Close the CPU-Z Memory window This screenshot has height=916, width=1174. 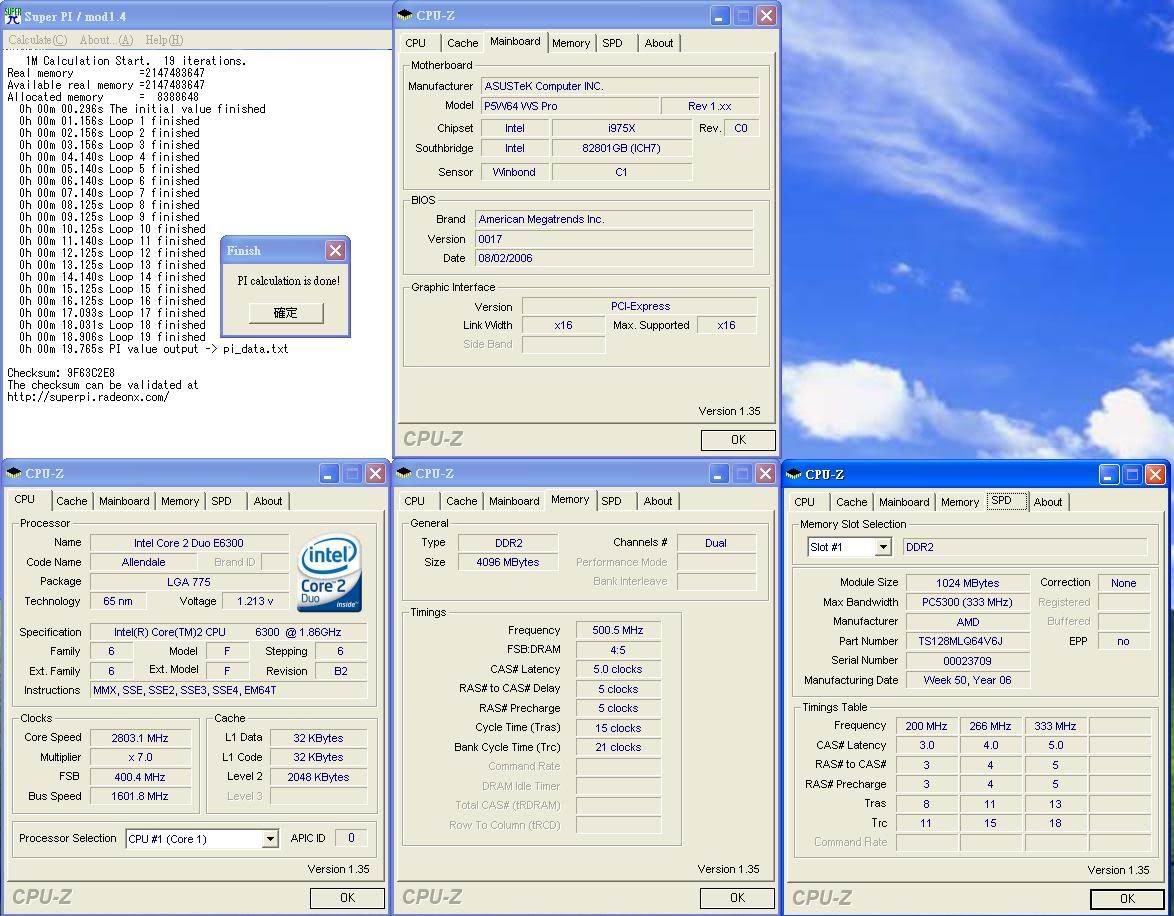[765, 473]
